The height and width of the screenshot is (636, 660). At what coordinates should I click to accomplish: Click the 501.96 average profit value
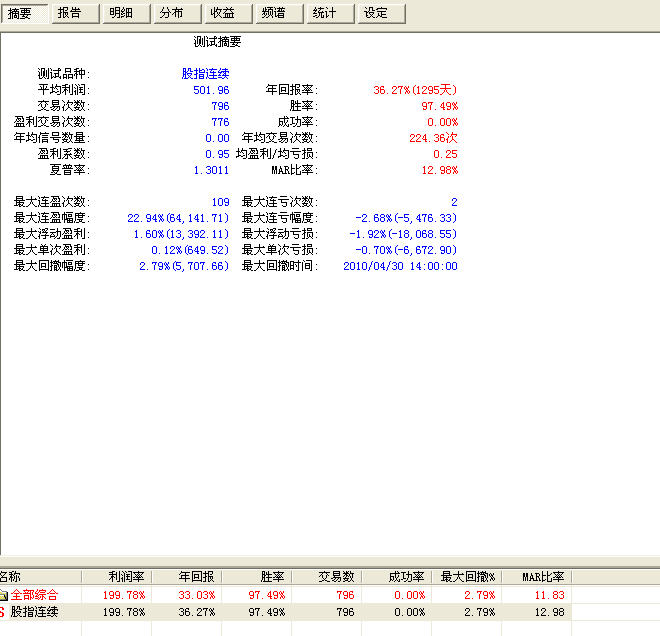[211, 90]
